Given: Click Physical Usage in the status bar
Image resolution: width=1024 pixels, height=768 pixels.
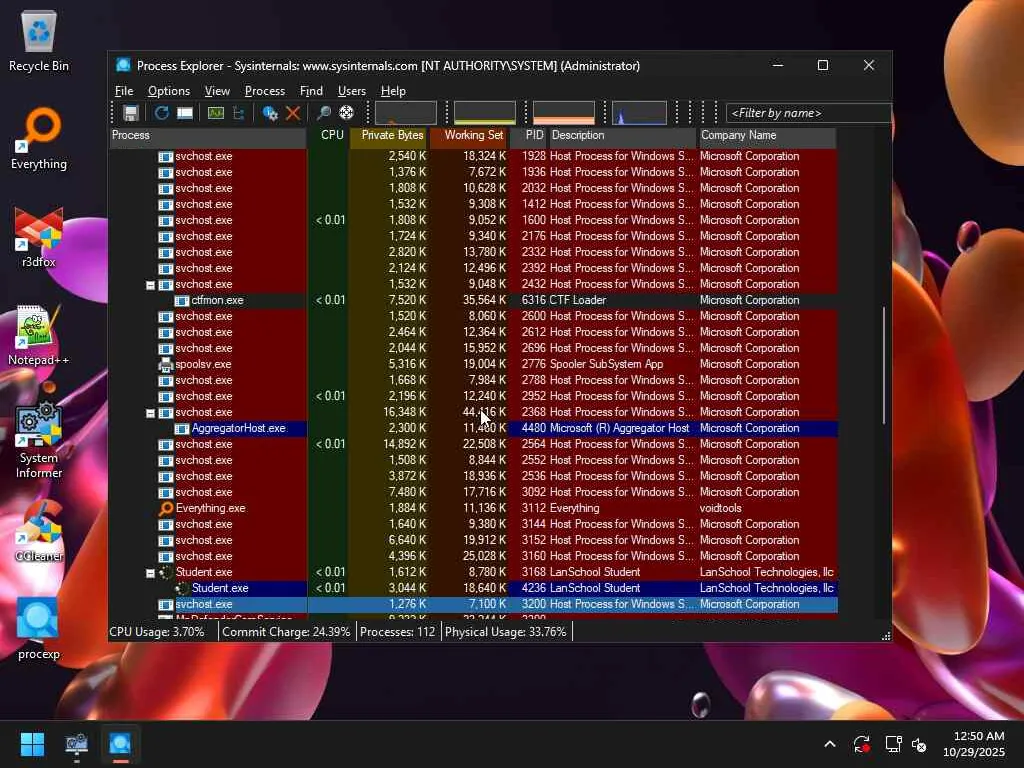Looking at the screenshot, I should pyautogui.click(x=505, y=632).
